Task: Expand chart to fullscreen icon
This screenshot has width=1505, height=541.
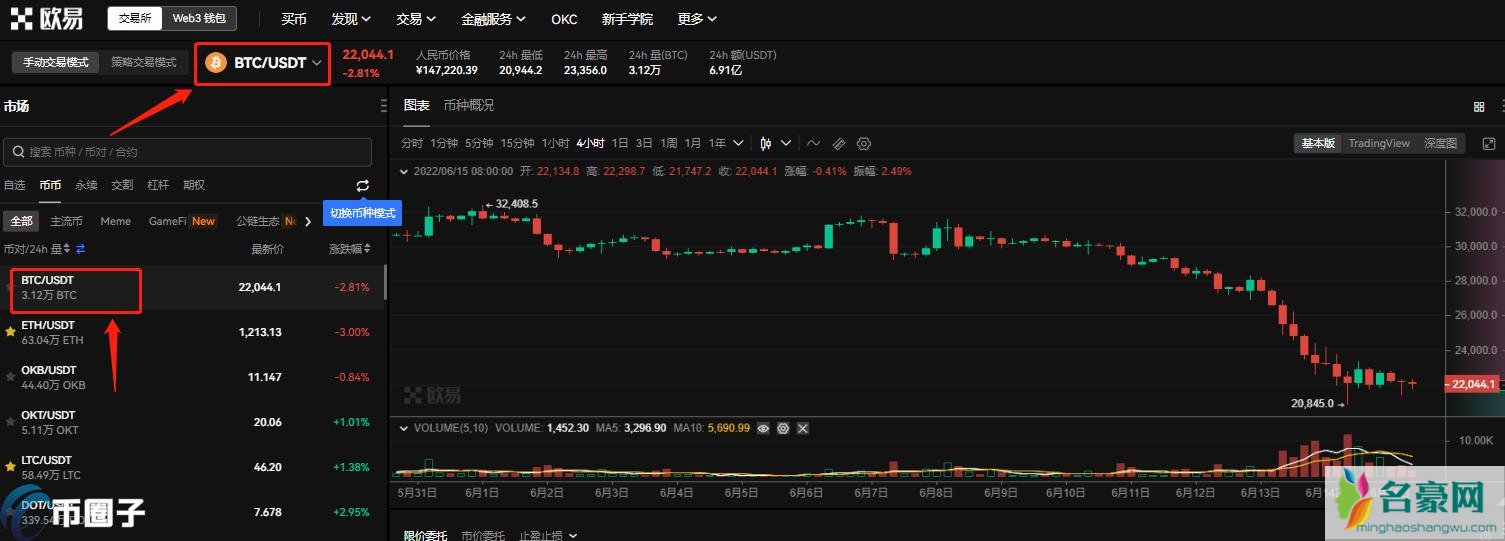Action: (x=1488, y=144)
